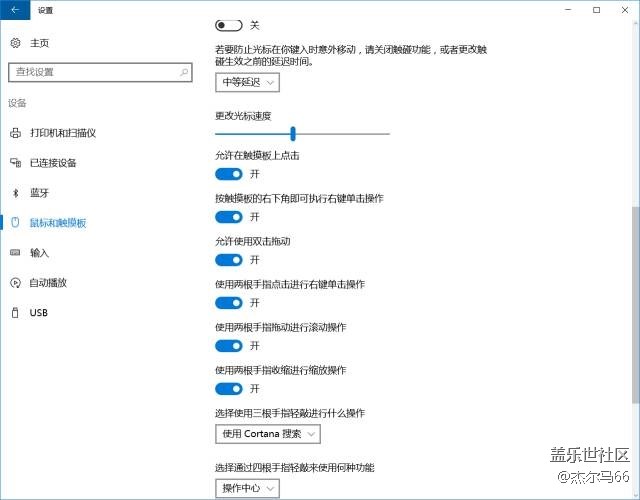Click the home gear icon beside 主页

(x=15, y=43)
